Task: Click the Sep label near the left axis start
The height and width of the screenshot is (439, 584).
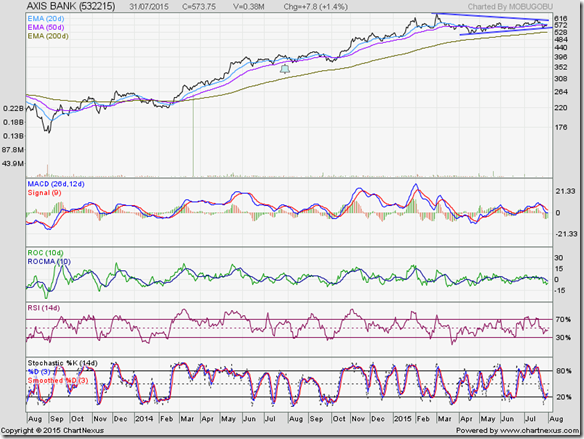Action: pyautogui.click(x=57, y=419)
